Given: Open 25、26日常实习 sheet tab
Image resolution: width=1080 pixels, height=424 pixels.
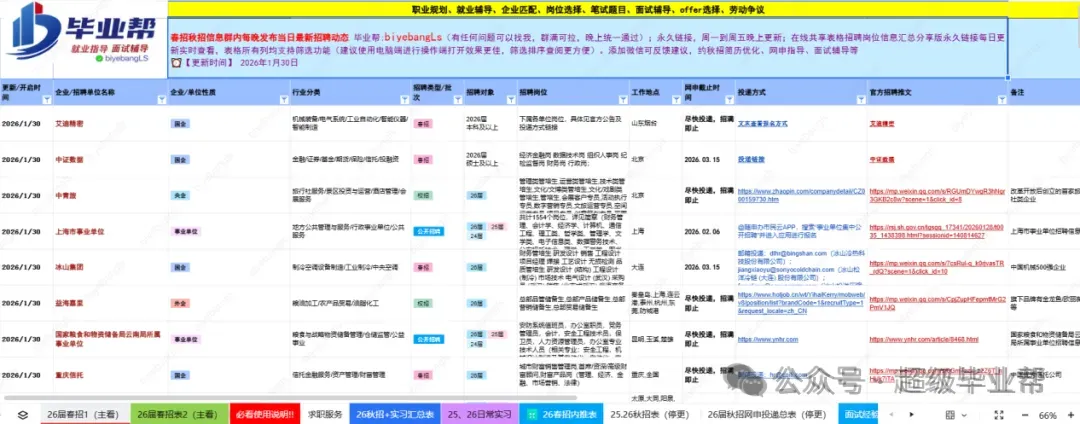Looking at the screenshot, I should (479, 415).
